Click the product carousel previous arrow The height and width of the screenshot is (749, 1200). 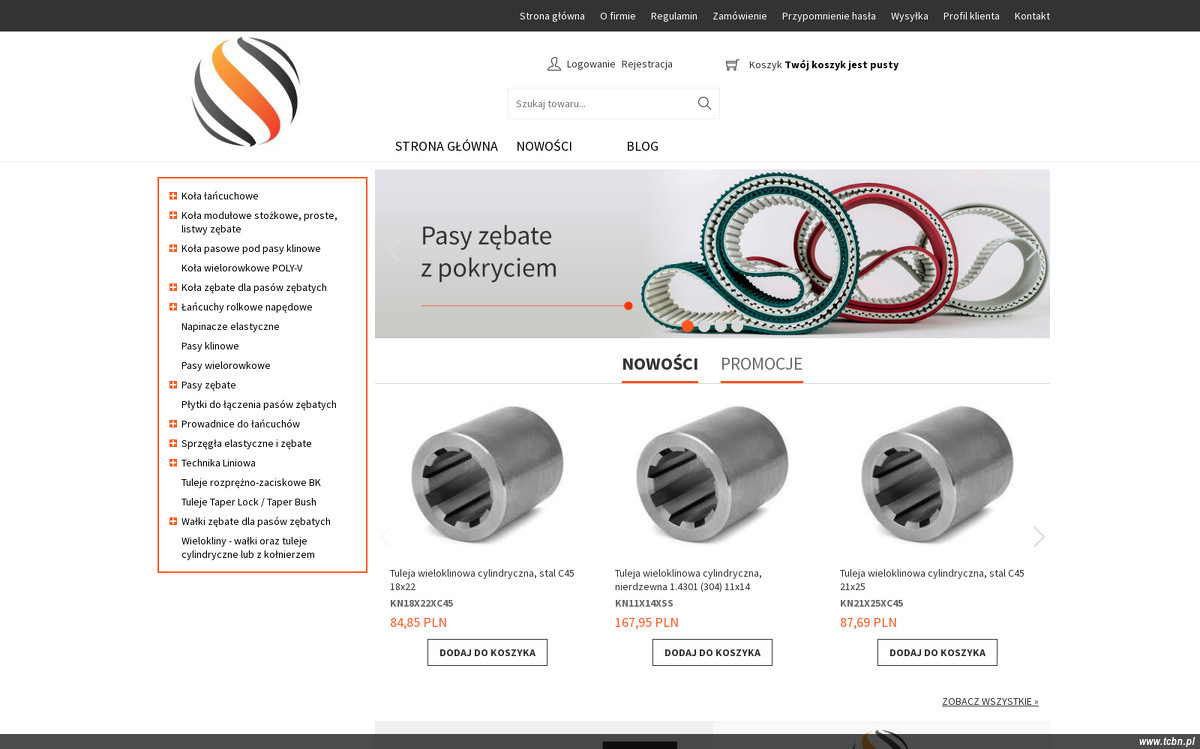pos(386,537)
